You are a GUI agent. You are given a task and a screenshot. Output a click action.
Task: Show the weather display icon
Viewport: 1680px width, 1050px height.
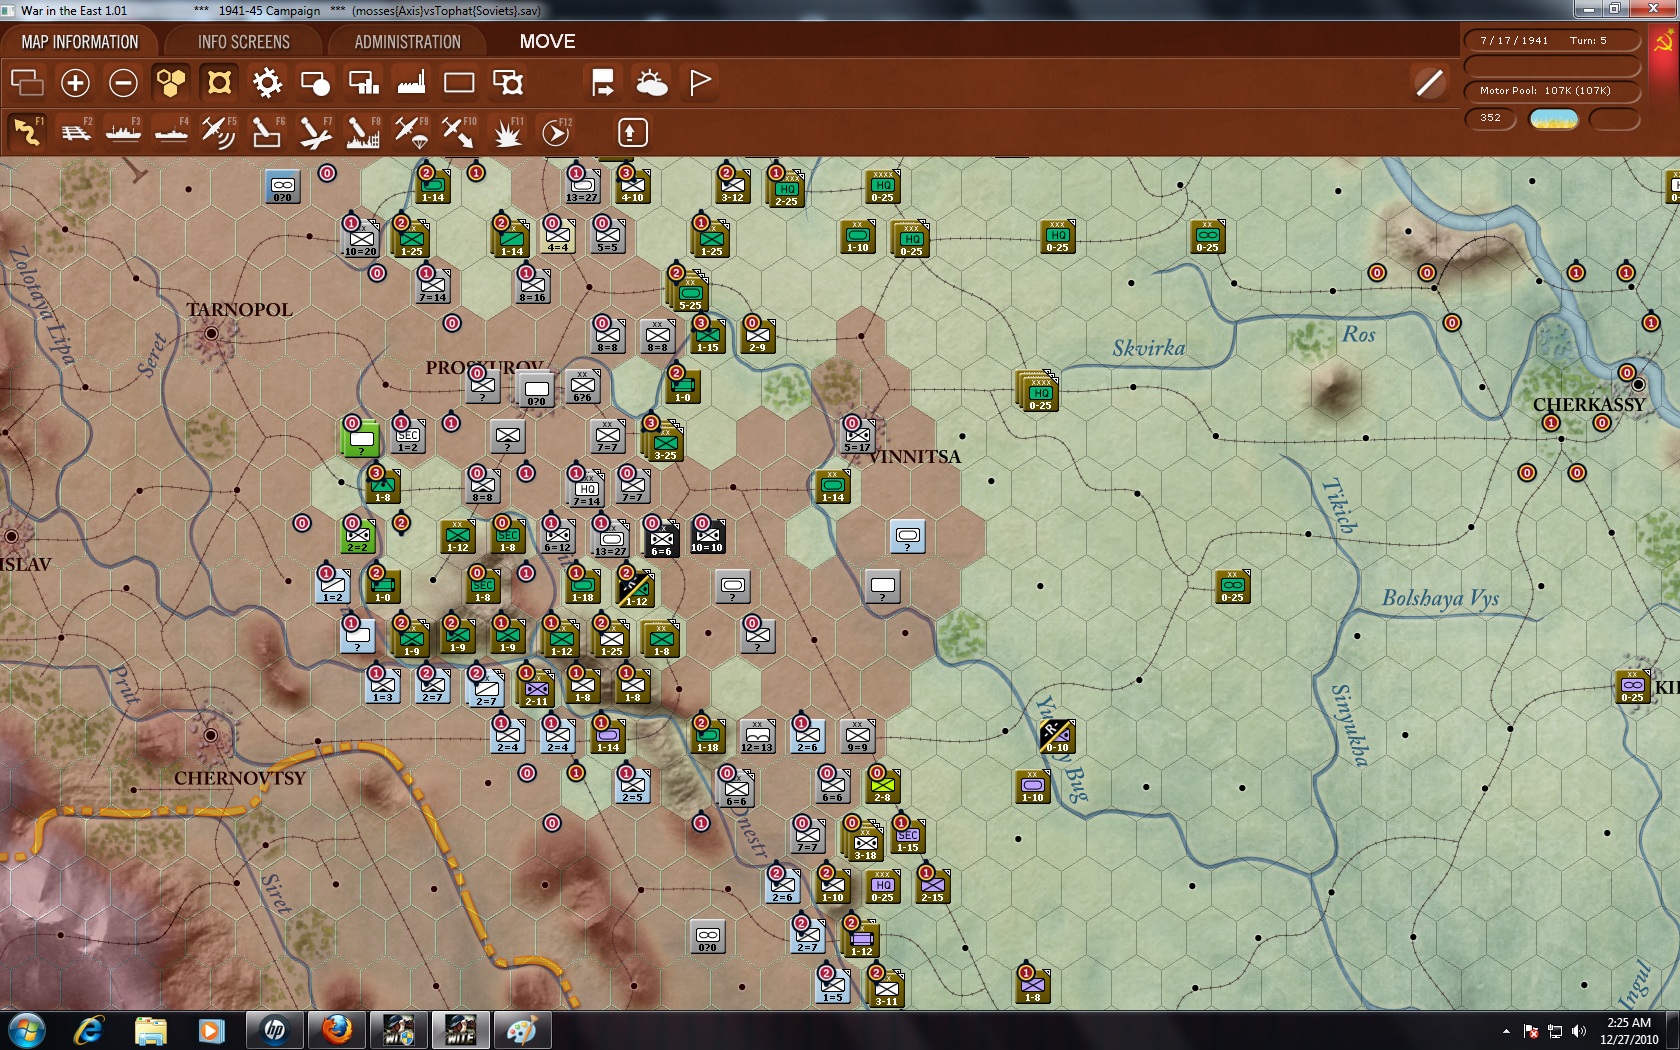tap(652, 82)
